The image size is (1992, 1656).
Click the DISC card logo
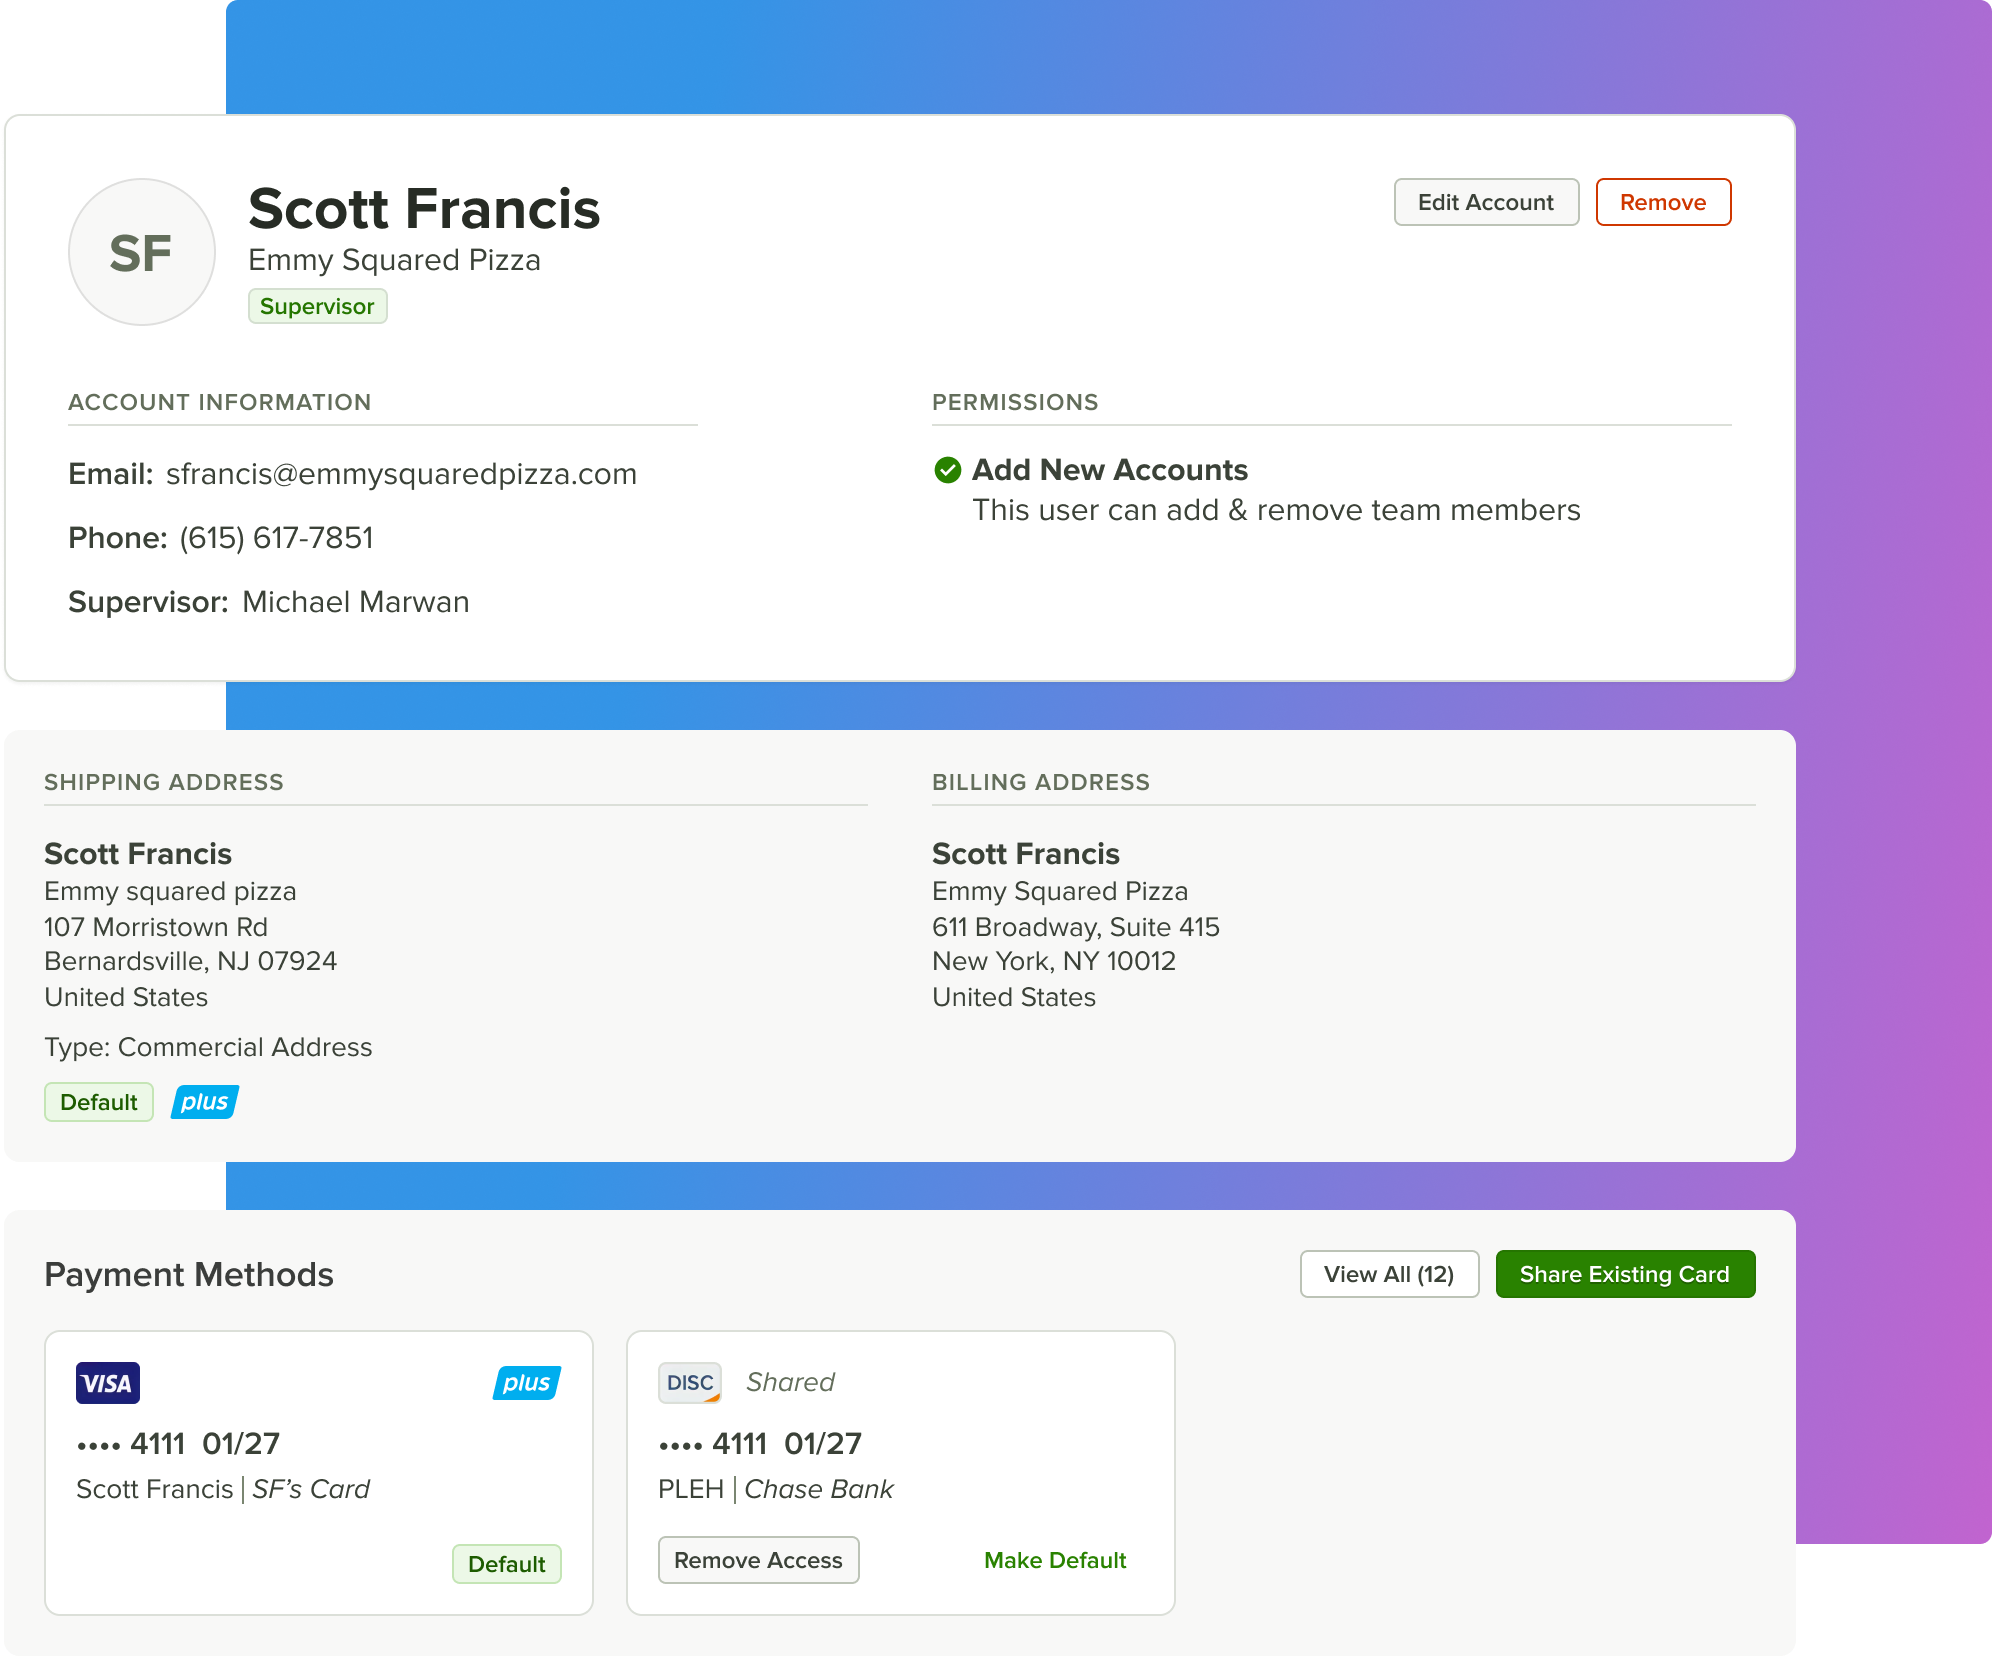coord(689,1383)
